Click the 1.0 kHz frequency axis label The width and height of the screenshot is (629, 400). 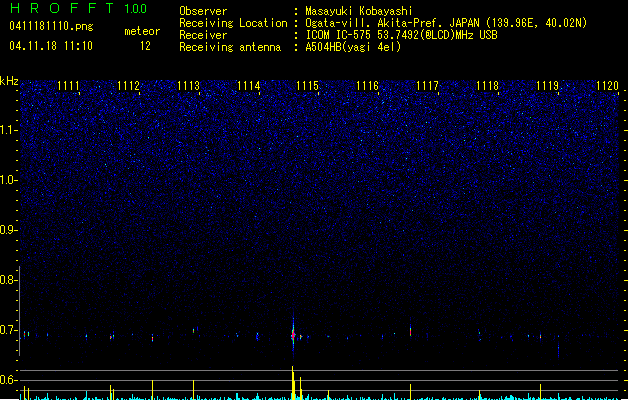tap(9, 180)
